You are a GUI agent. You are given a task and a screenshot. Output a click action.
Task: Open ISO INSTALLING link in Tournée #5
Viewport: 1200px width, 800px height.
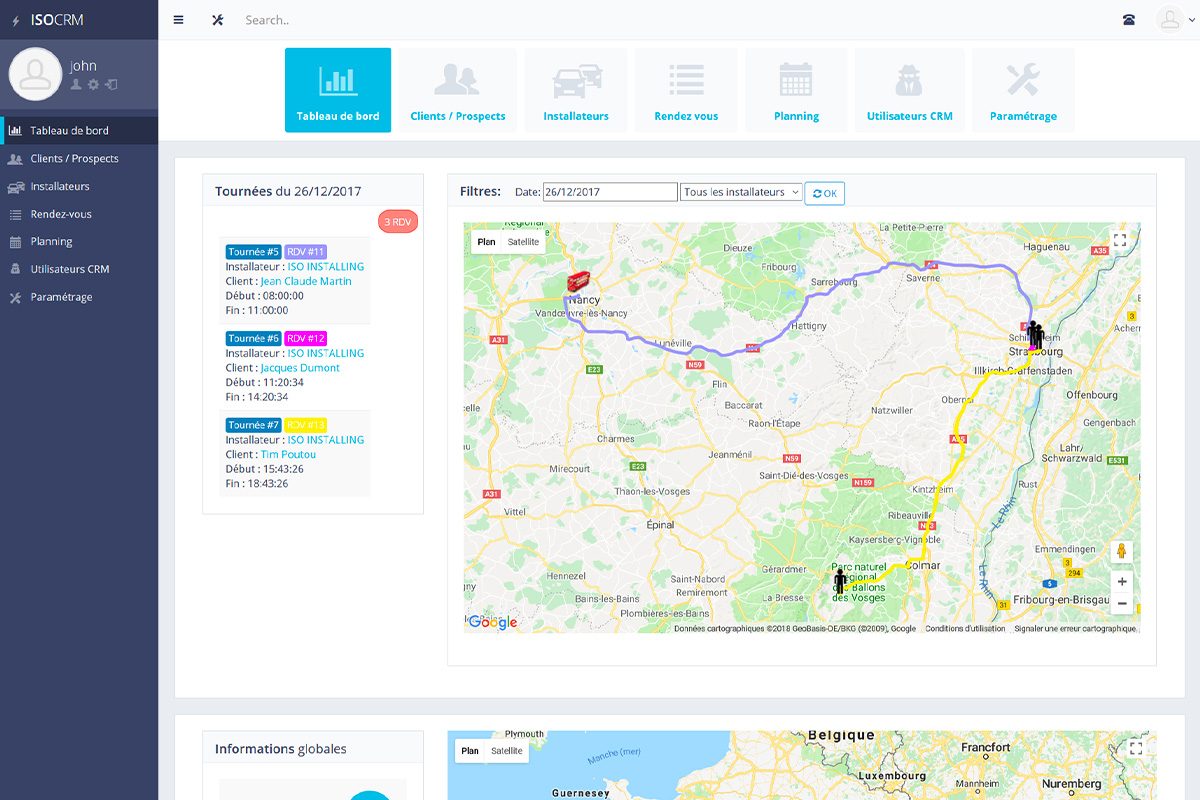[x=326, y=267]
